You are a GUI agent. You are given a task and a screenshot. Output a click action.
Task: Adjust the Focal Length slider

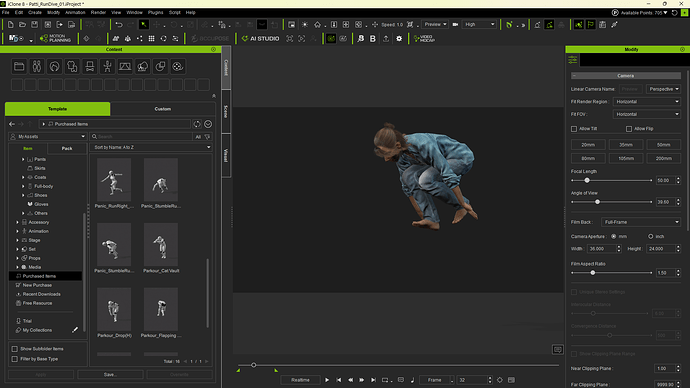coord(587,180)
